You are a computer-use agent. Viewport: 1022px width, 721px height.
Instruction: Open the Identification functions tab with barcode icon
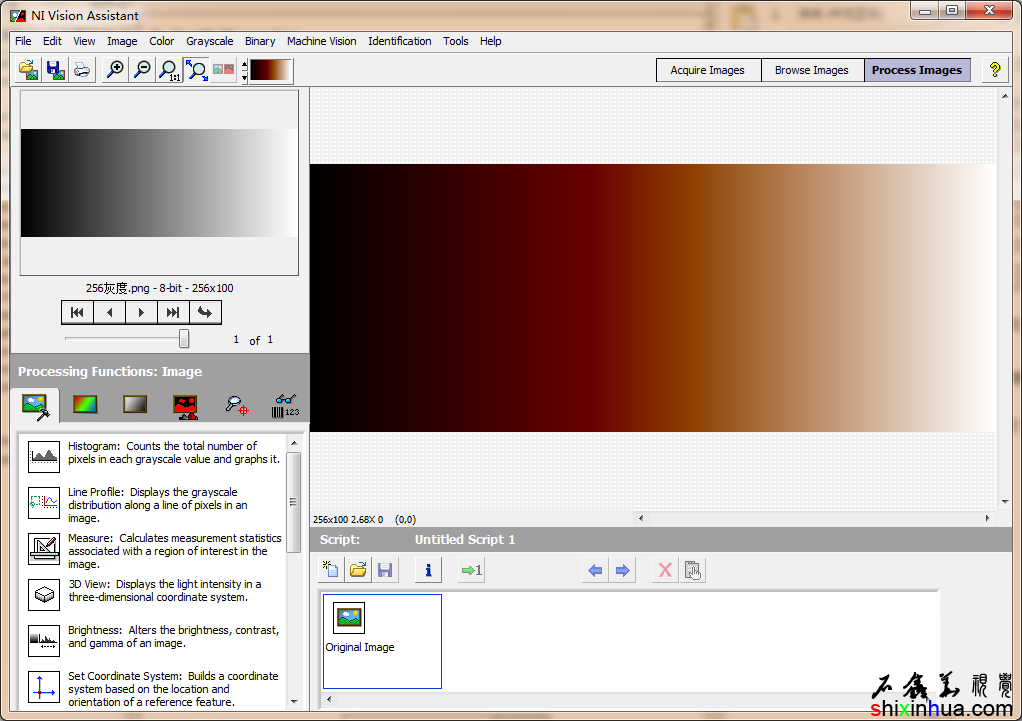pos(284,405)
